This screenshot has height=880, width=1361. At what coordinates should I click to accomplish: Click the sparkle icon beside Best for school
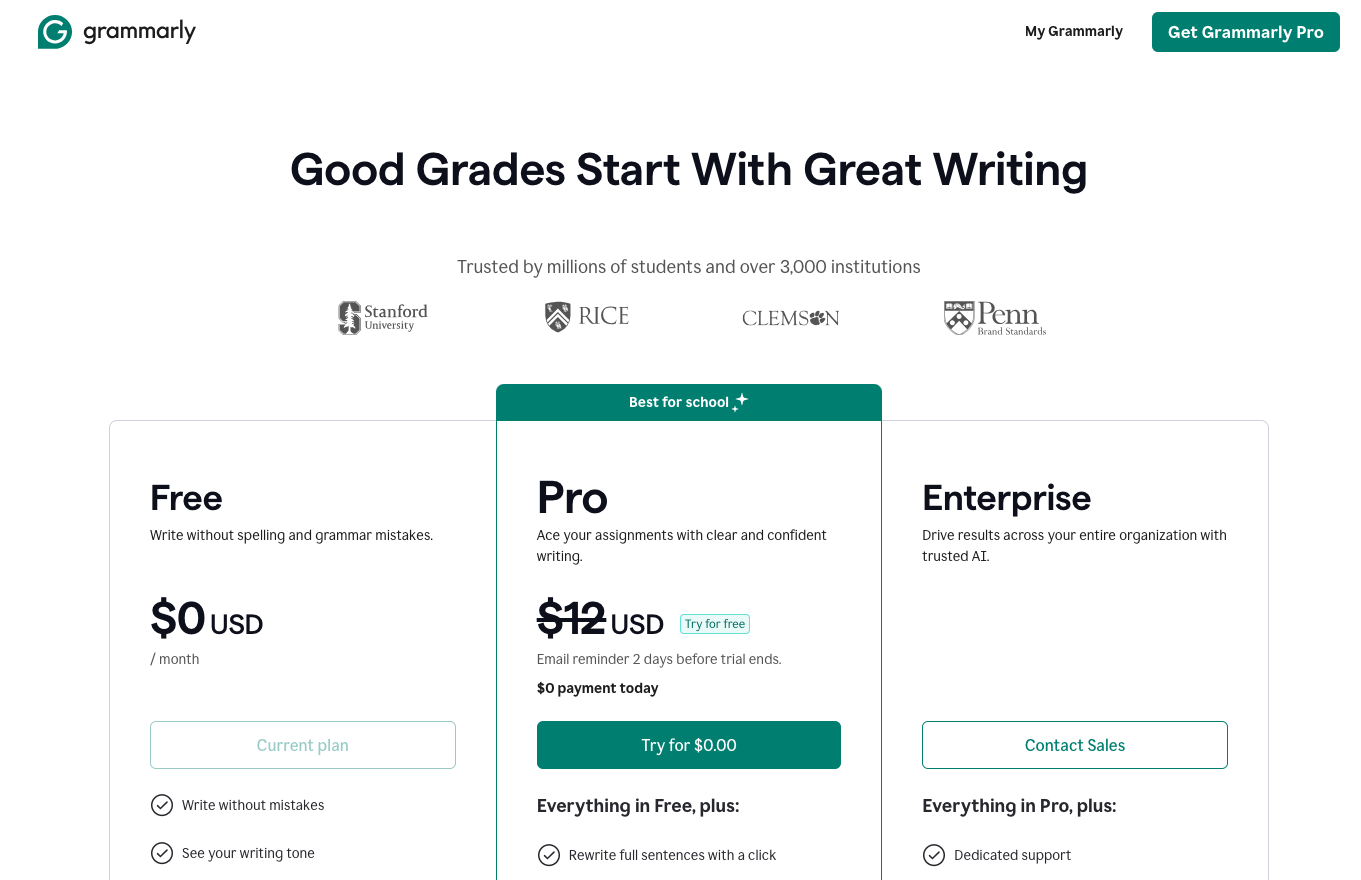click(740, 402)
